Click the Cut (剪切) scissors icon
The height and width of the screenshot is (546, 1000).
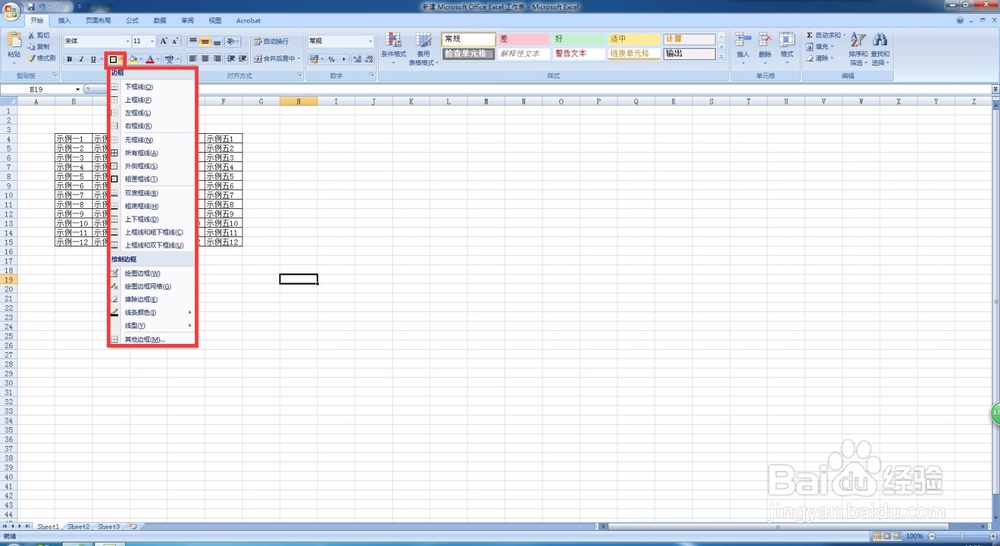pyautogui.click(x=31, y=35)
